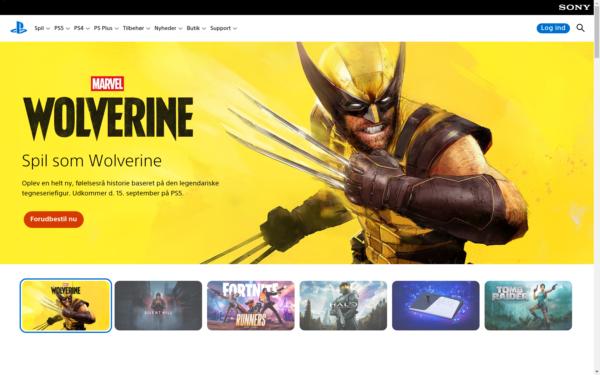This screenshot has width=600, height=375.
Task: Expand the Tilbehør dropdown menu
Action: click(x=136, y=28)
